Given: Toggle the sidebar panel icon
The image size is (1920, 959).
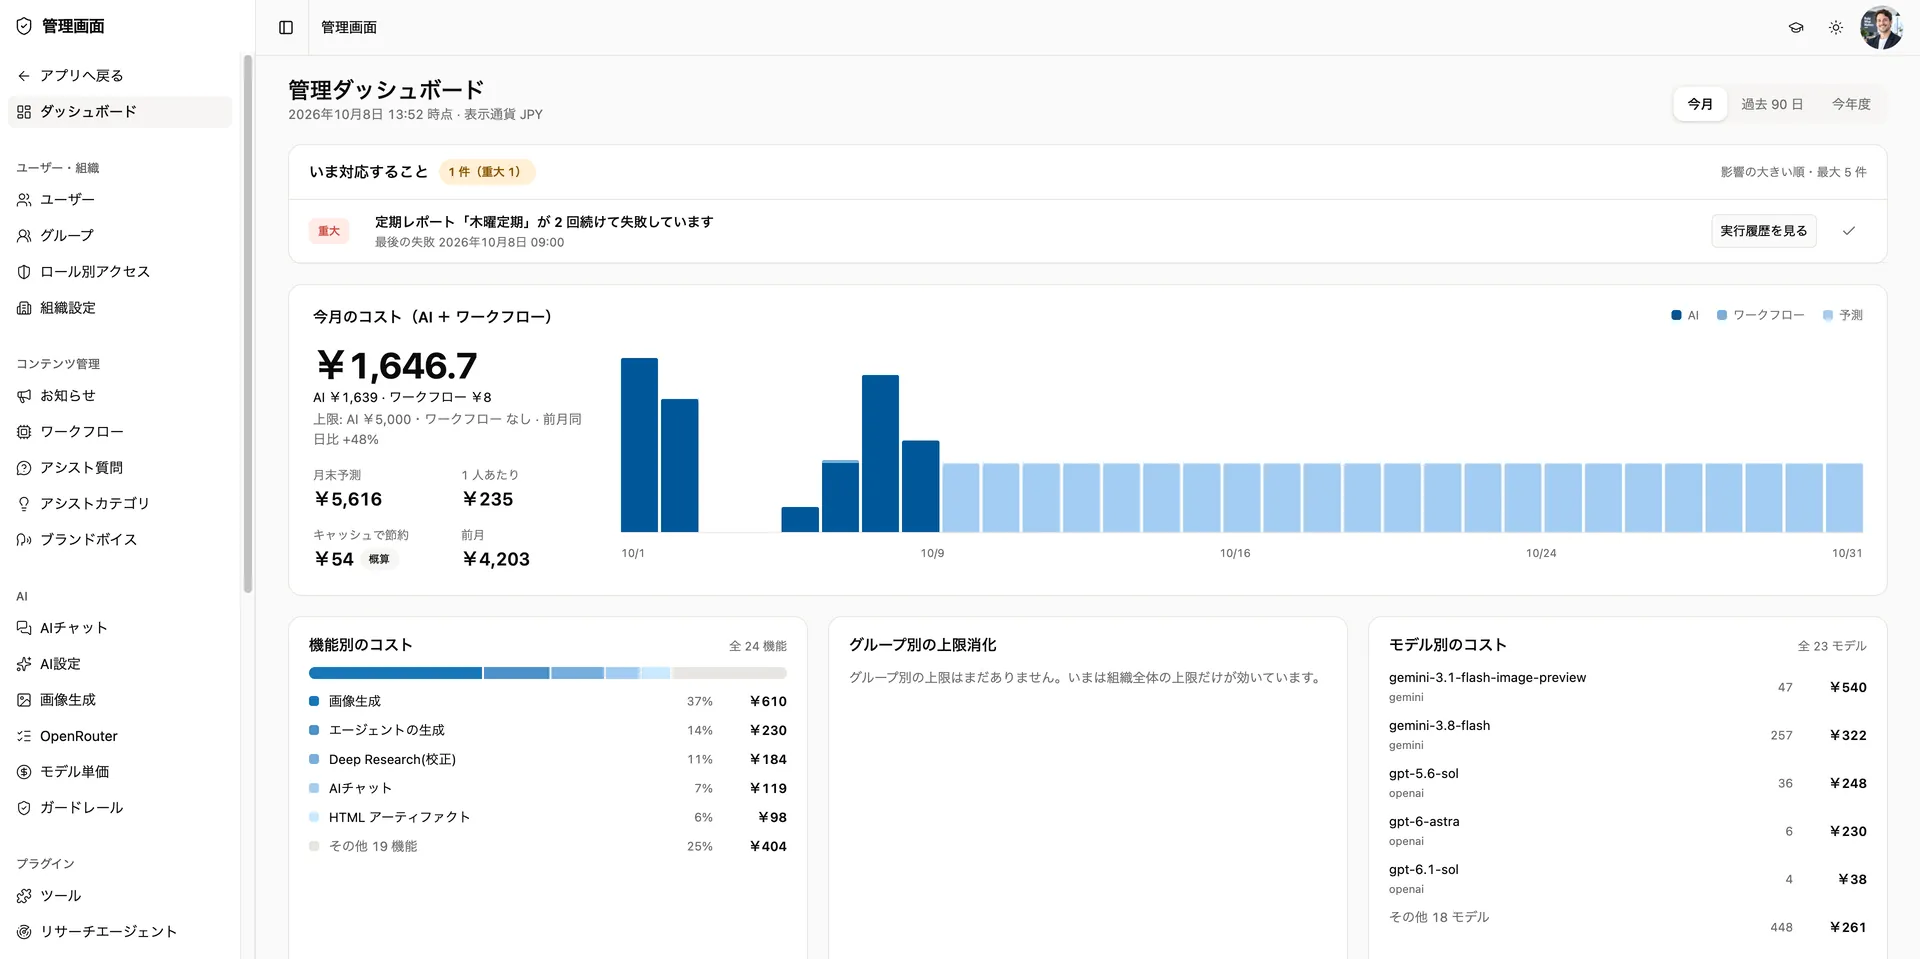Looking at the screenshot, I should (x=286, y=27).
